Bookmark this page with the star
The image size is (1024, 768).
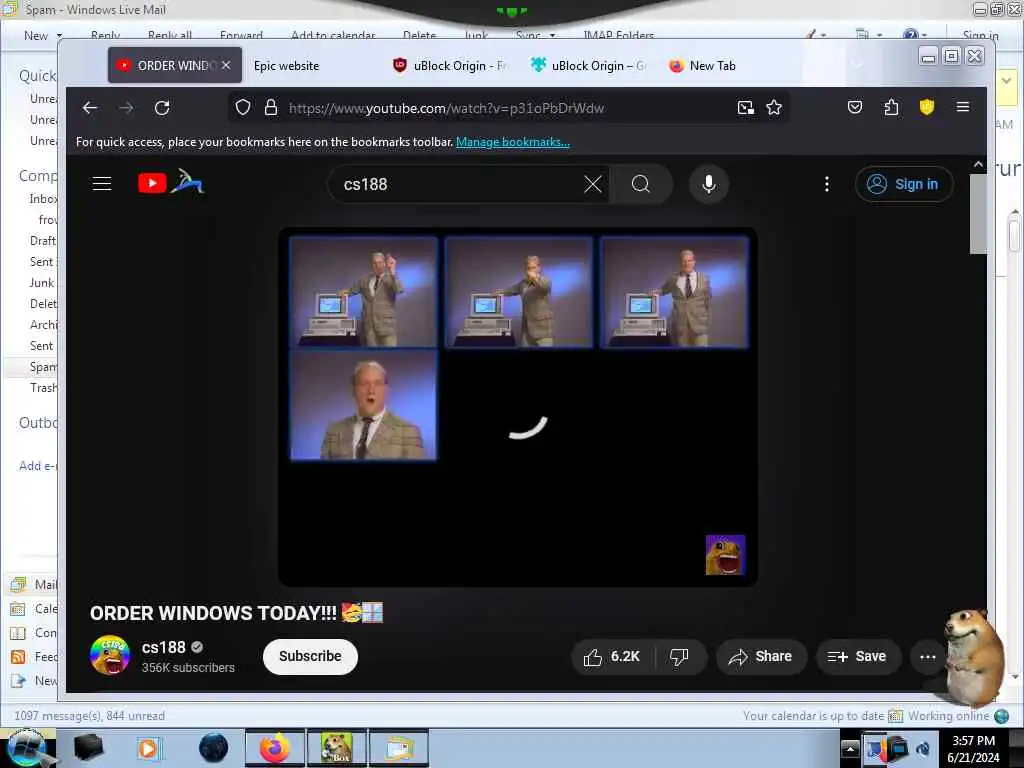(x=774, y=108)
